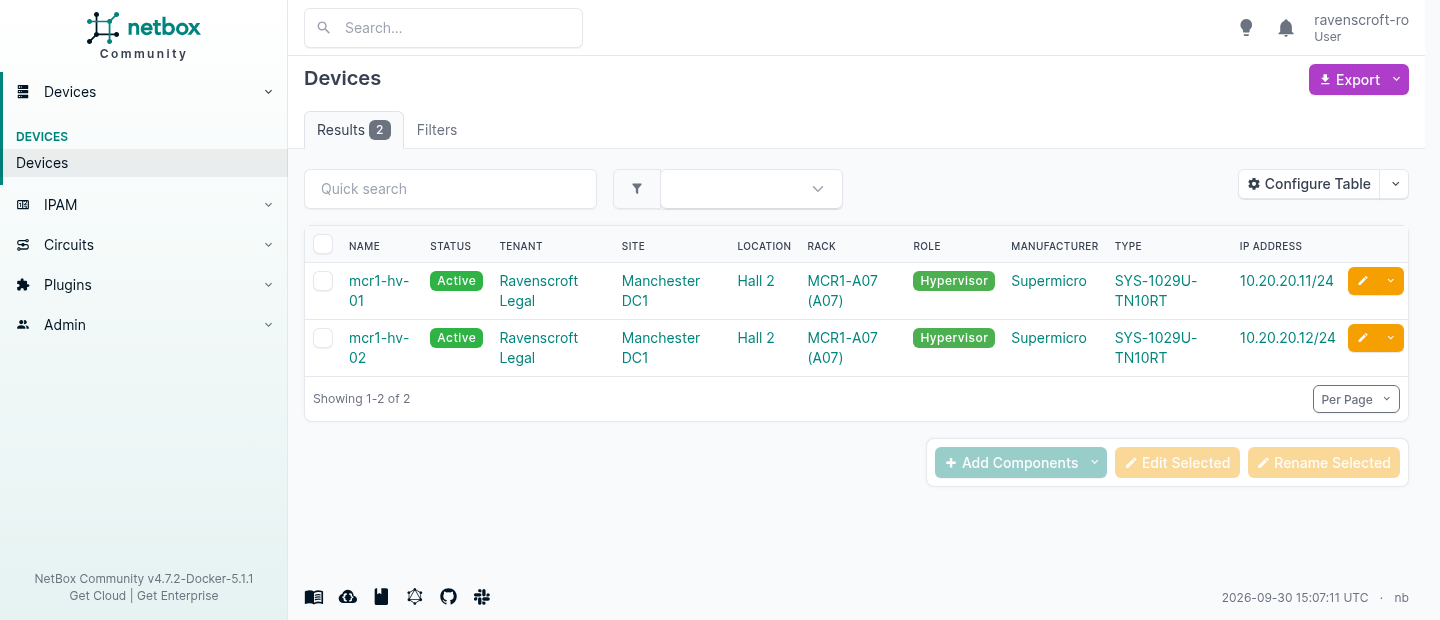The image size is (1440, 620).
Task: Open the Get Cloud link
Action: 97,596
